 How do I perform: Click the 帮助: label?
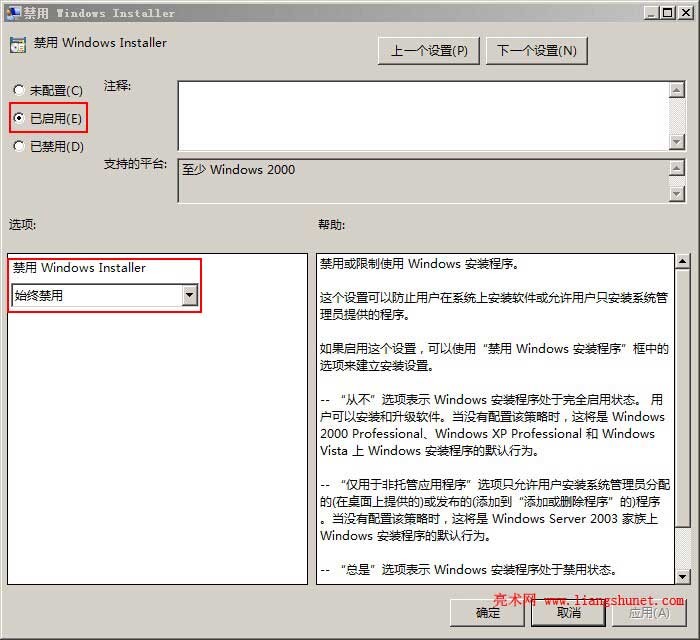[331, 224]
